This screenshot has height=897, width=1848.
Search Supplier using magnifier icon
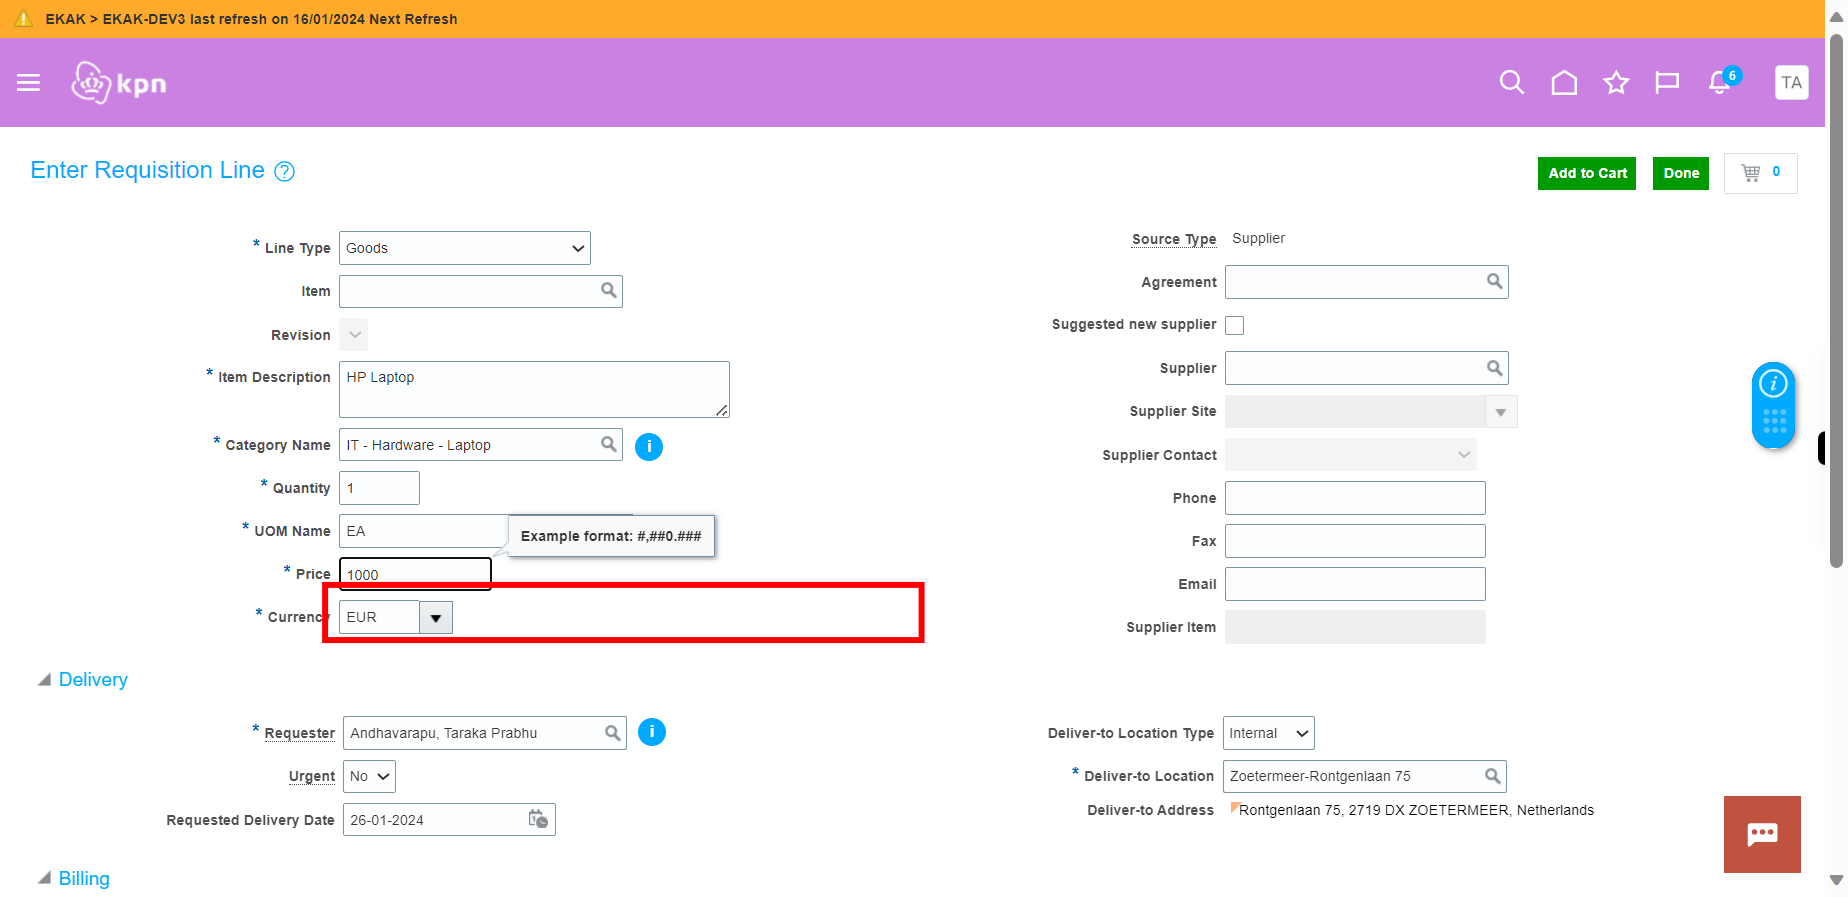click(x=1494, y=368)
